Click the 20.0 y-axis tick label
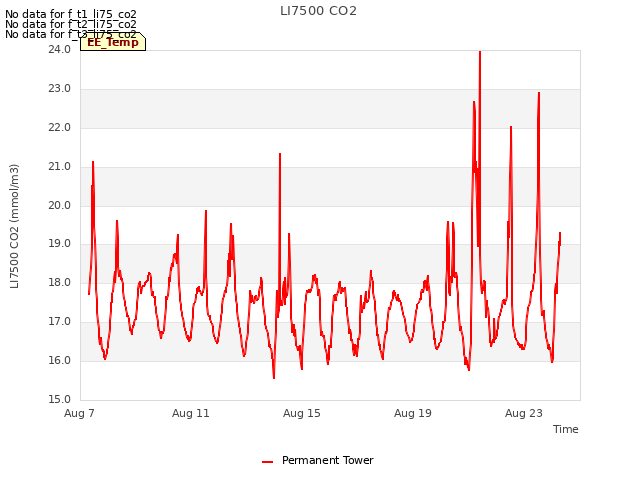 (x=60, y=205)
